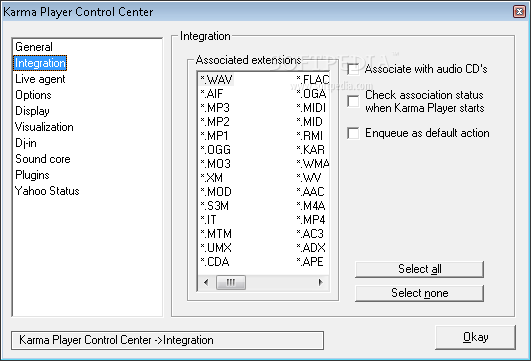The width and height of the screenshot is (531, 361).
Task: Select the Yahoo Status category
Action: [47, 191]
